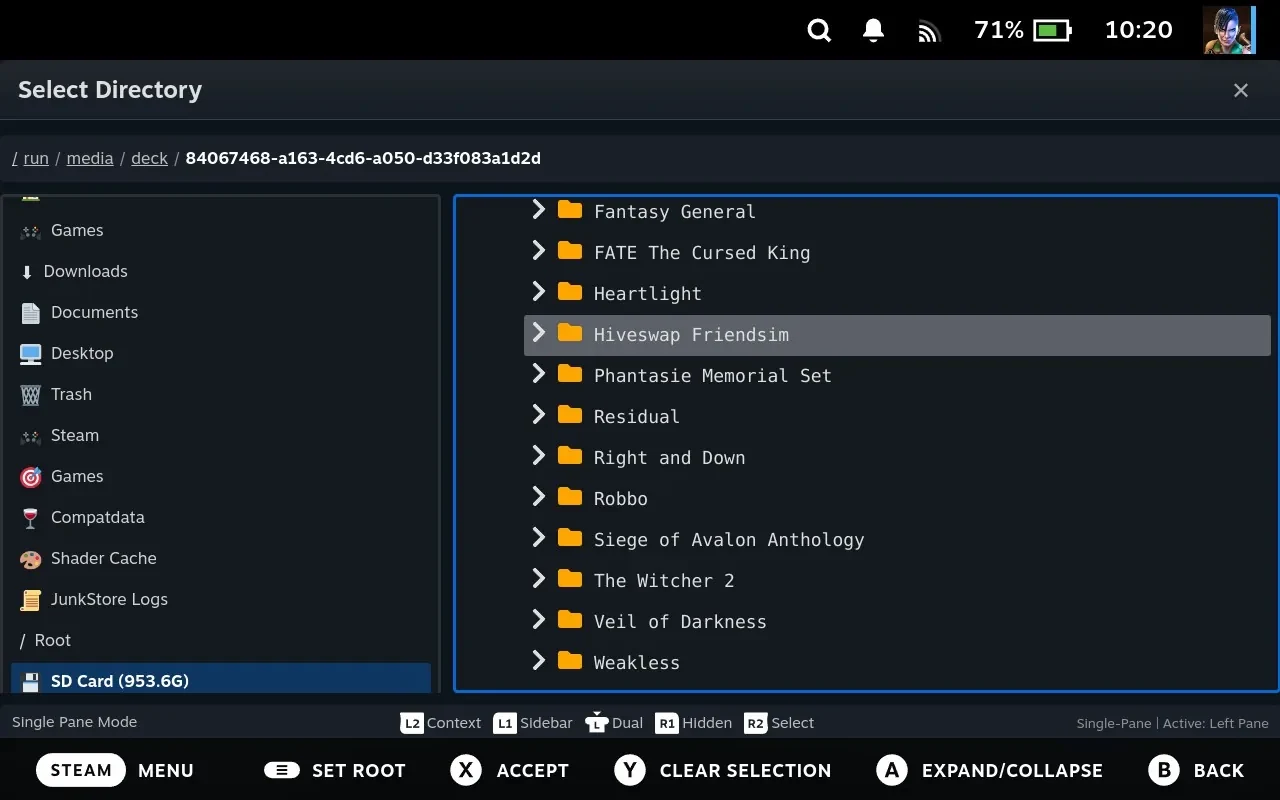The image size is (1280, 800).
Task: Expand the Siege of Avalon Anthology chevron
Action: click(539, 537)
